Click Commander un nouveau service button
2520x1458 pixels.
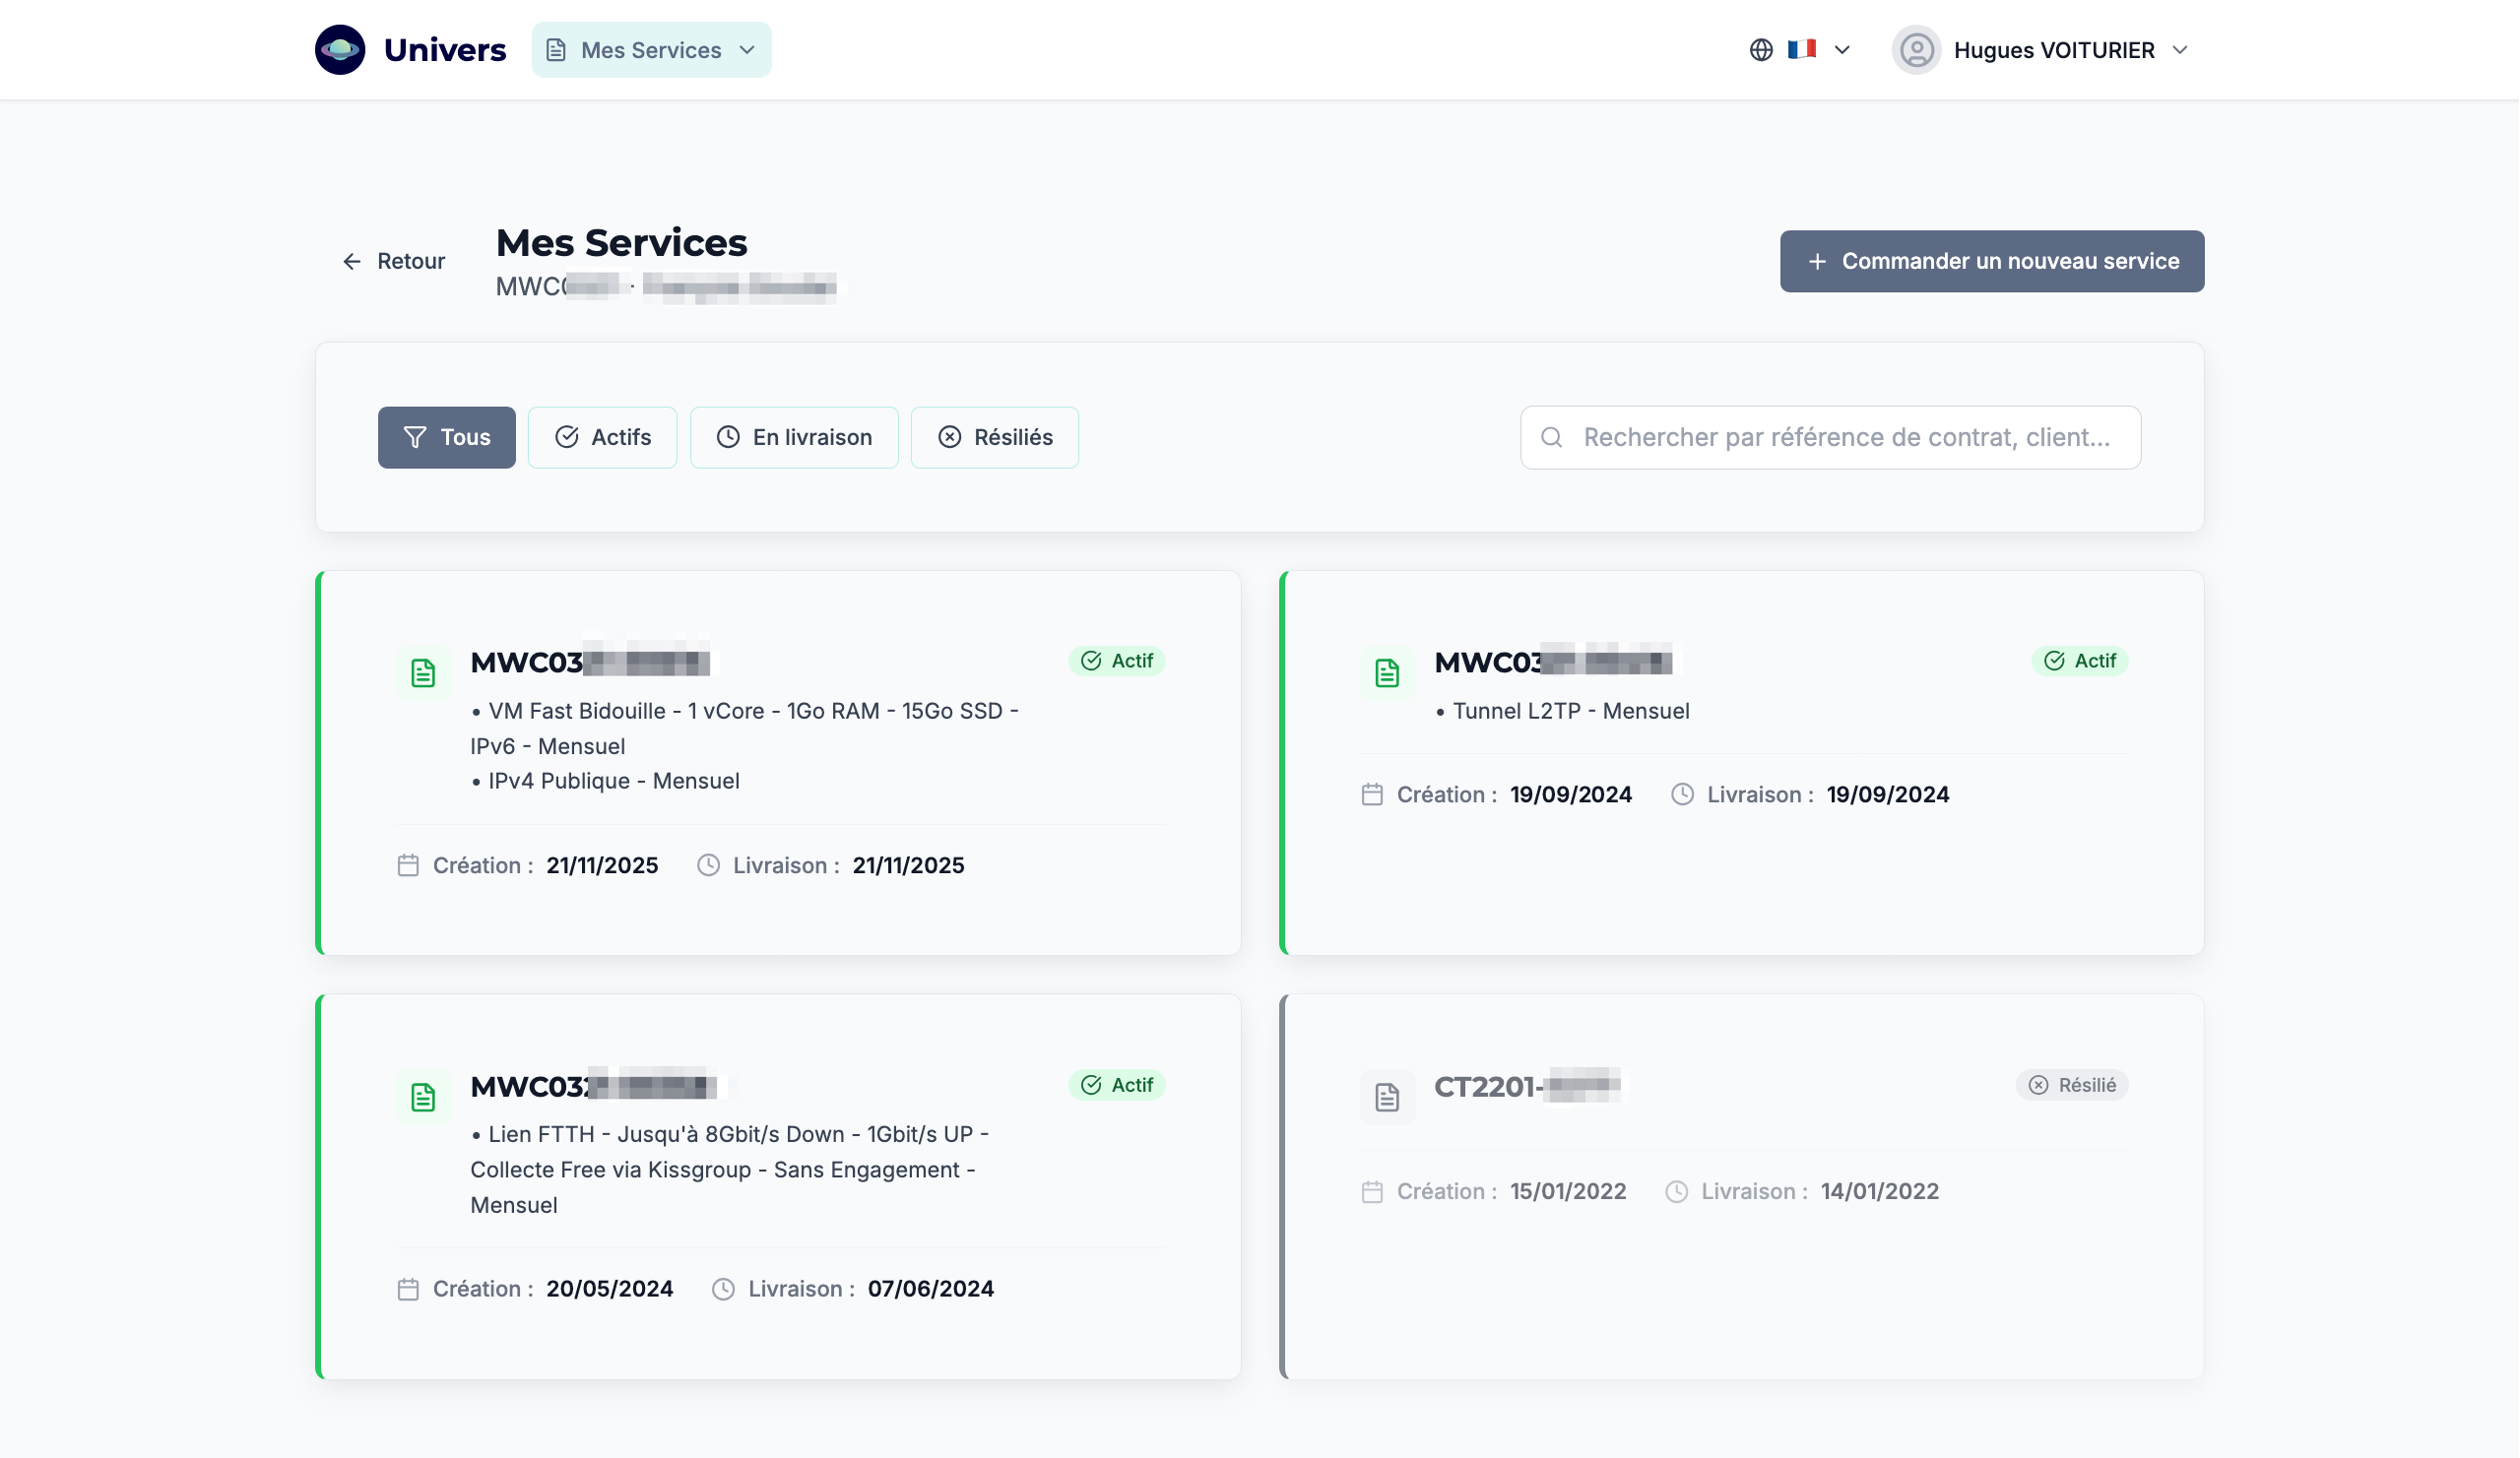pos(1991,261)
